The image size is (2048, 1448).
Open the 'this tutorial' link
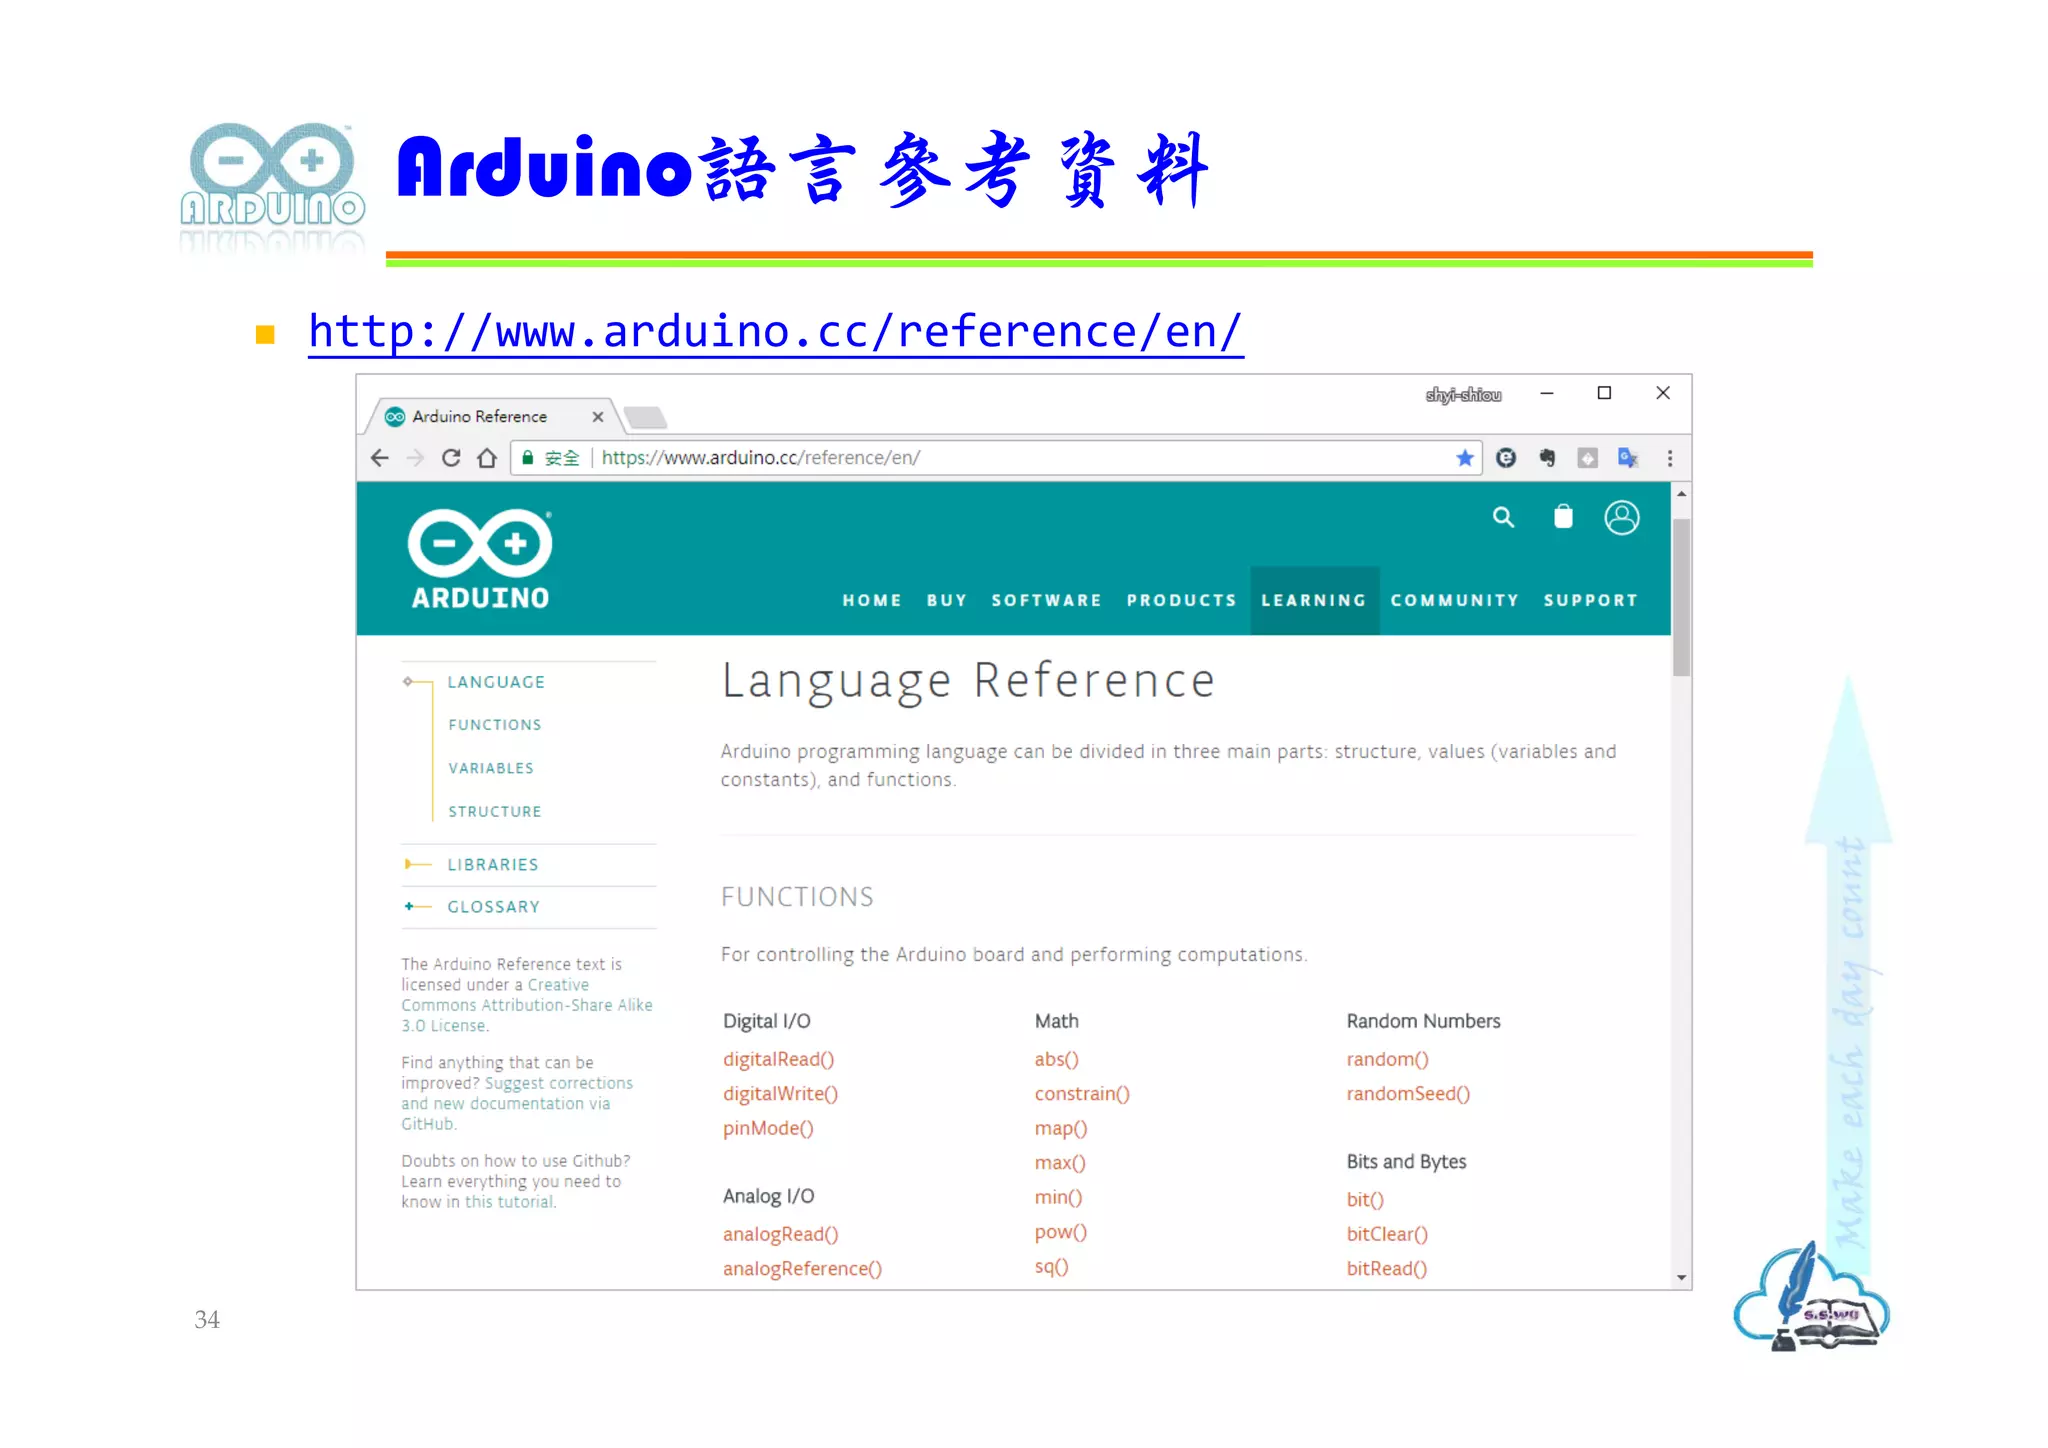pos(509,1202)
